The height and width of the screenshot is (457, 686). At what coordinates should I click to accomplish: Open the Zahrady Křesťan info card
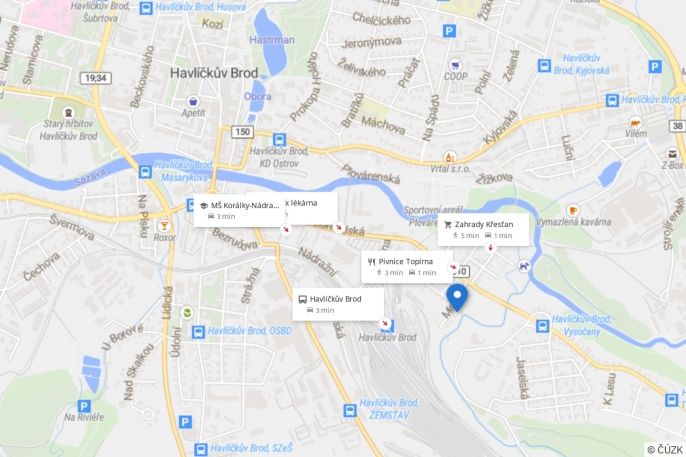click(483, 230)
